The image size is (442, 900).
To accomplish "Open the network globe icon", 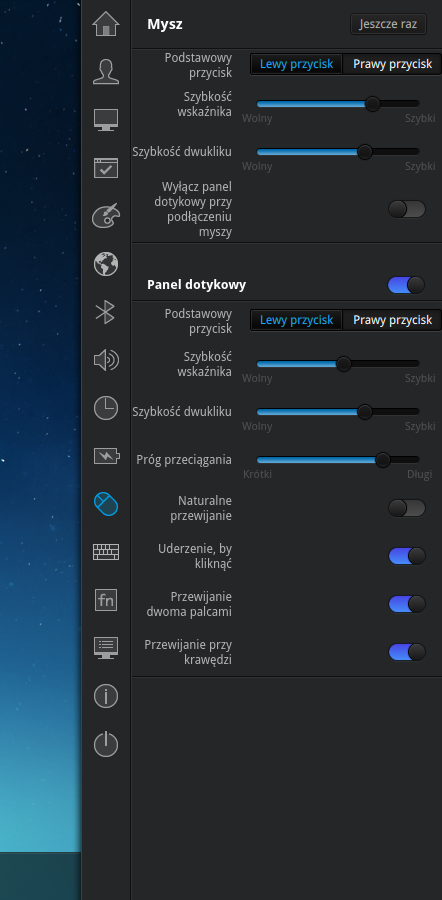I will (106, 264).
